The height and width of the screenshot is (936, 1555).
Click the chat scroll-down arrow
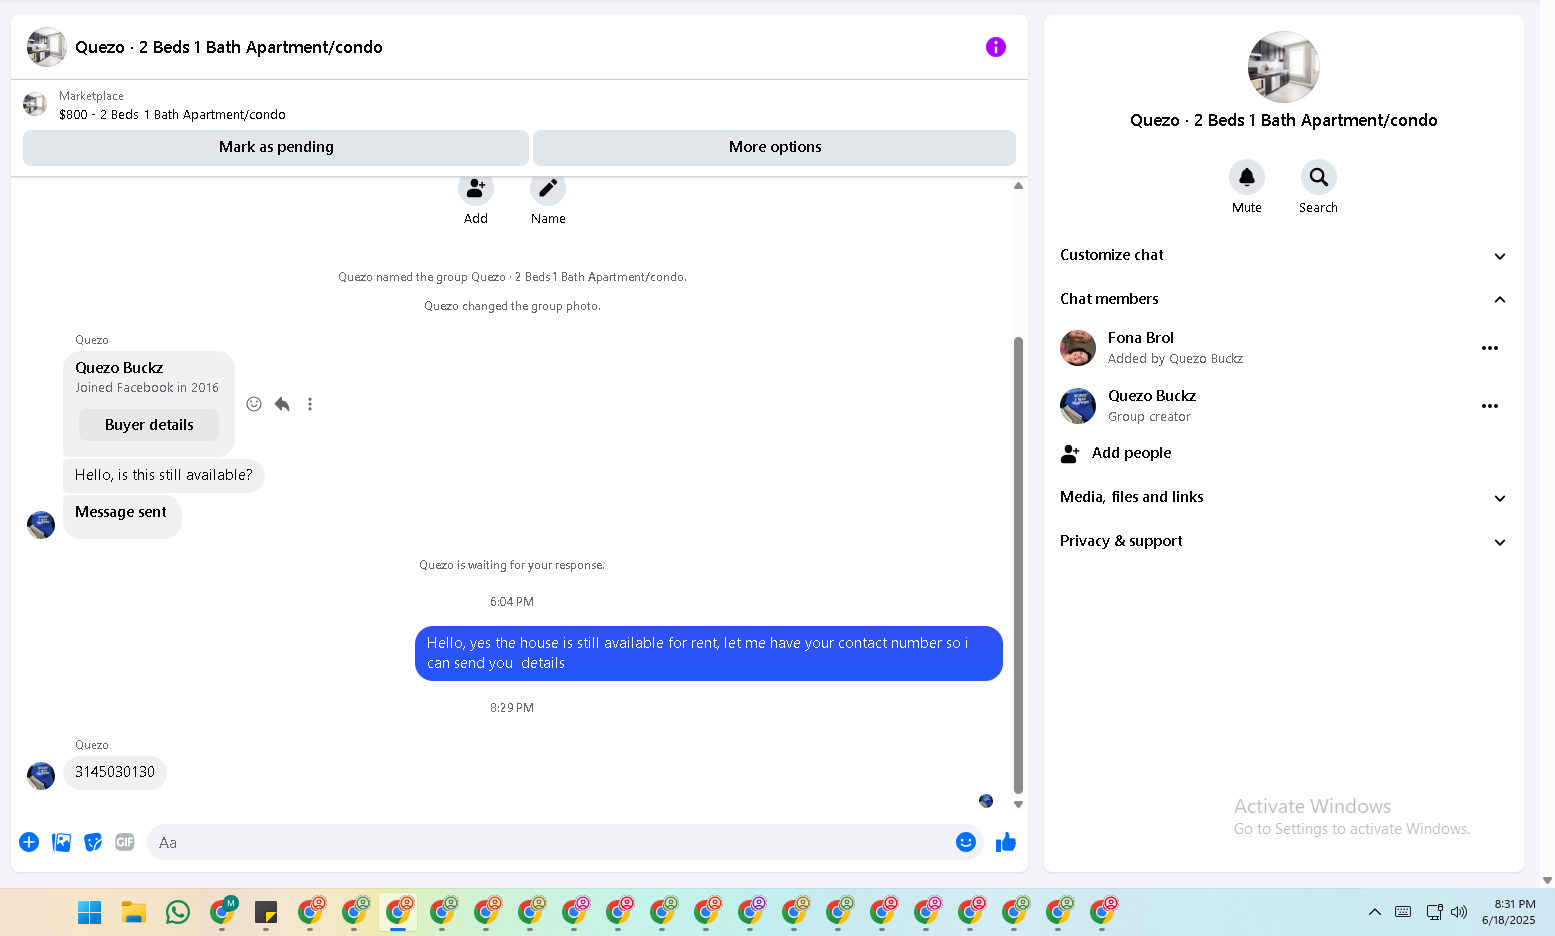(x=1018, y=804)
